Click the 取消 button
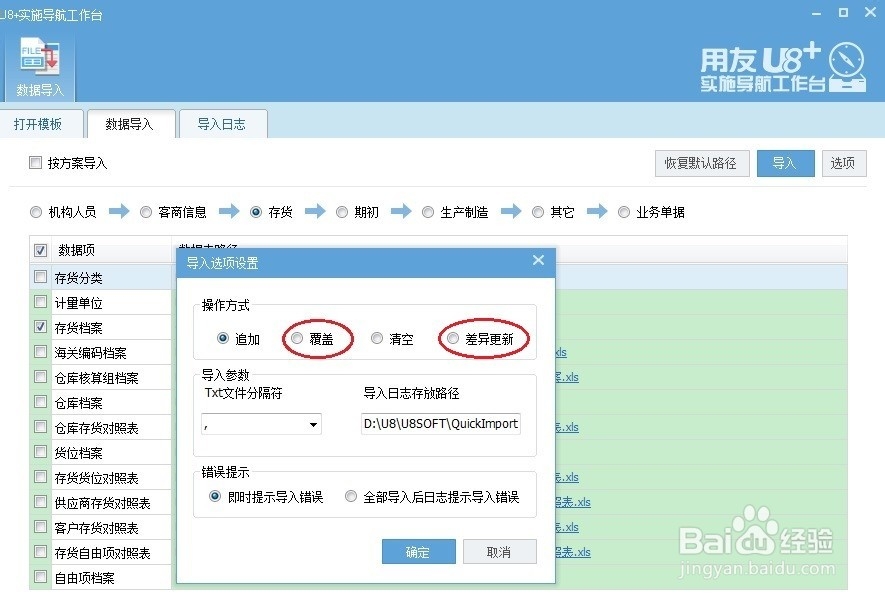 point(499,552)
